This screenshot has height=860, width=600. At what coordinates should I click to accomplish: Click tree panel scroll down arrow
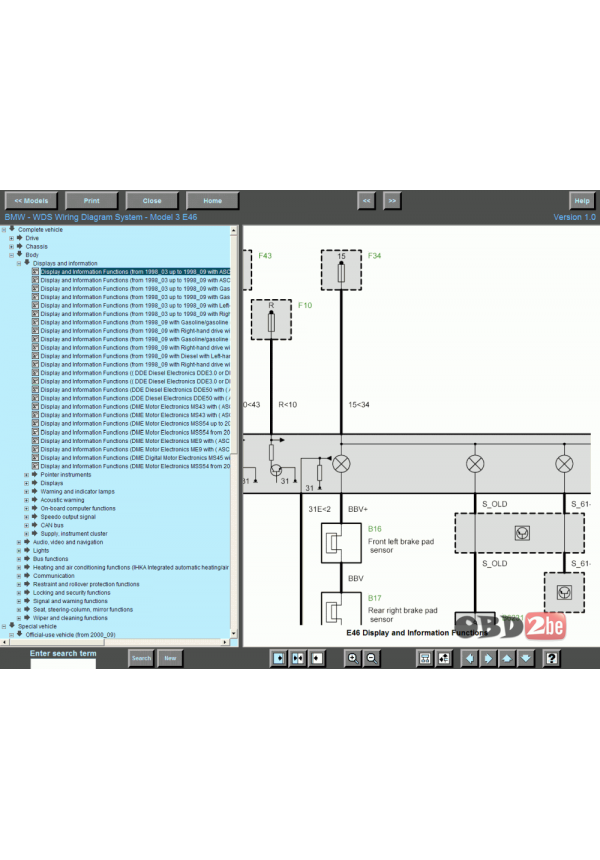234,634
